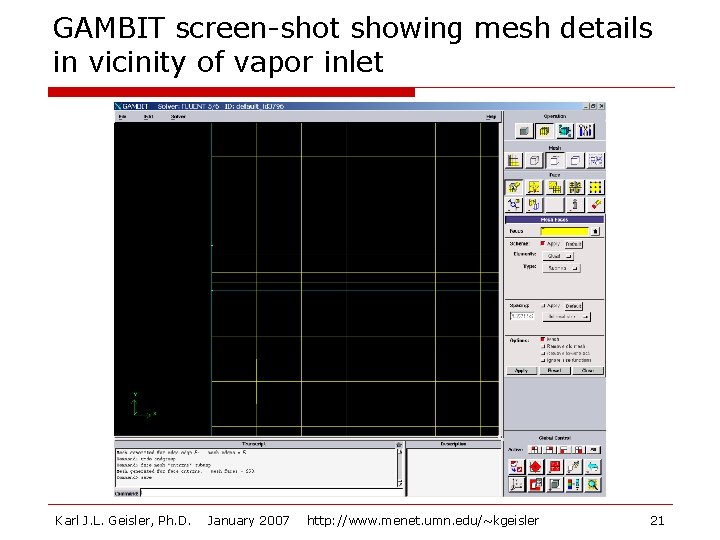This screenshot has height=540, width=720.
Task: Click the Reset button in Mesh Faces
Action: pyautogui.click(x=555, y=371)
